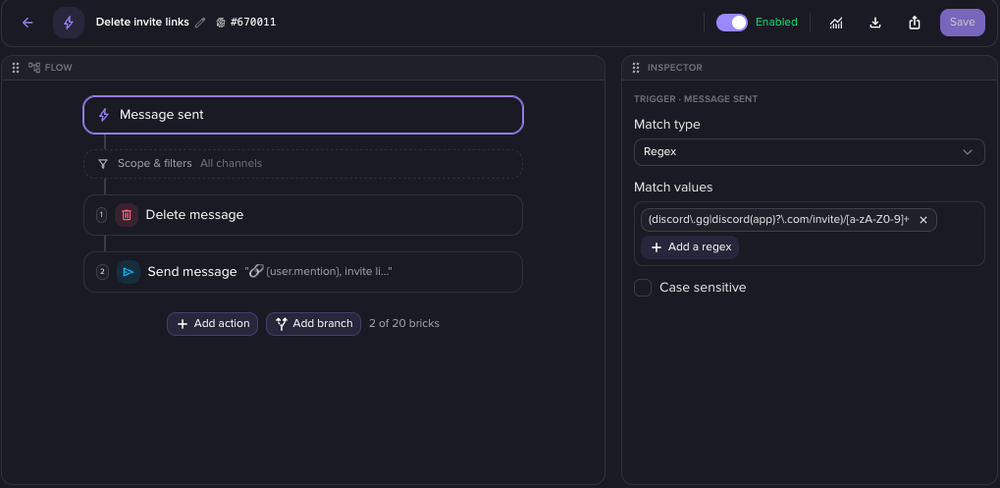
Task: Edit the name with the pencil icon
Action: click(x=200, y=22)
